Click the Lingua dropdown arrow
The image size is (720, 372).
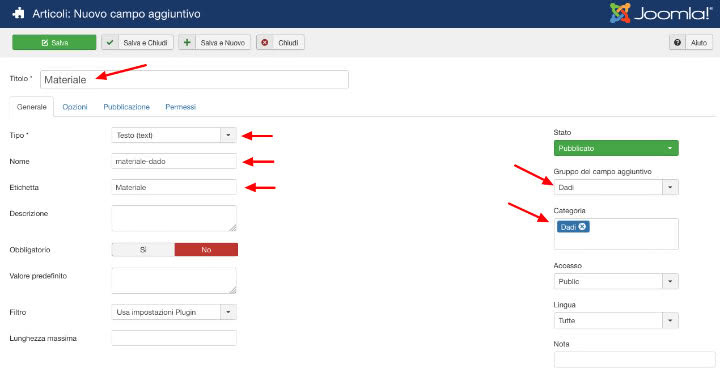(670, 321)
